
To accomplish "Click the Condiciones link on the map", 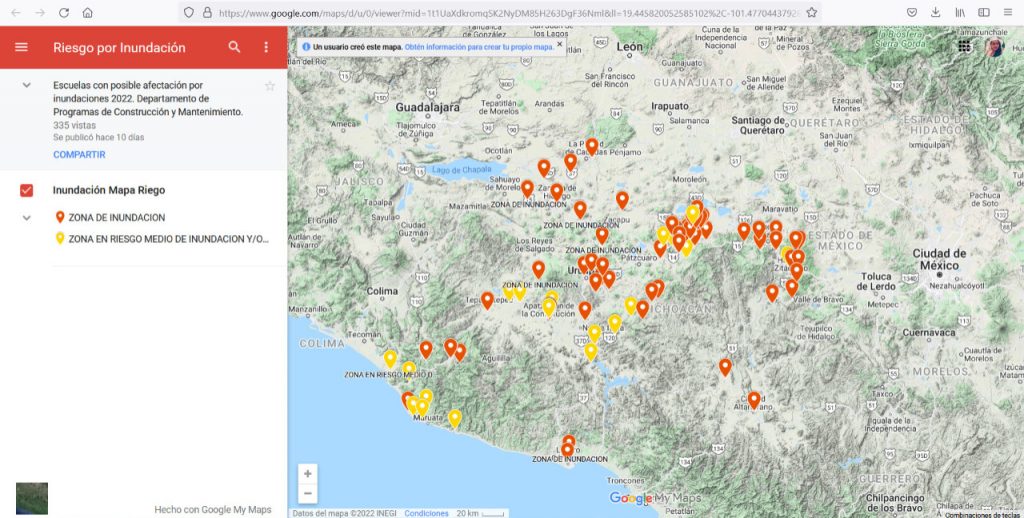I will [426, 513].
